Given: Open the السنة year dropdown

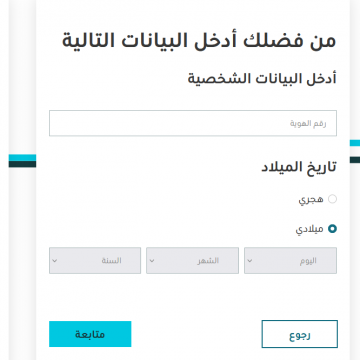Looking at the screenshot, I should (95, 260).
